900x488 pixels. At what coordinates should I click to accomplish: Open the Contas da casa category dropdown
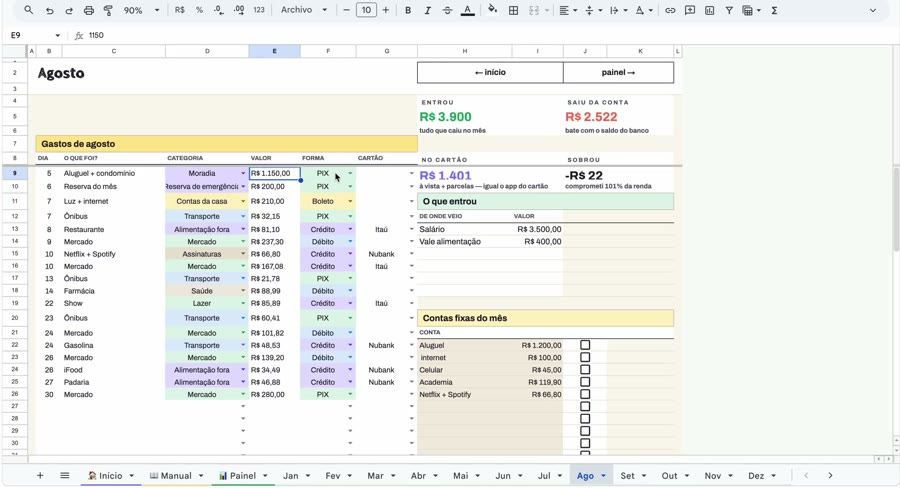243,202
